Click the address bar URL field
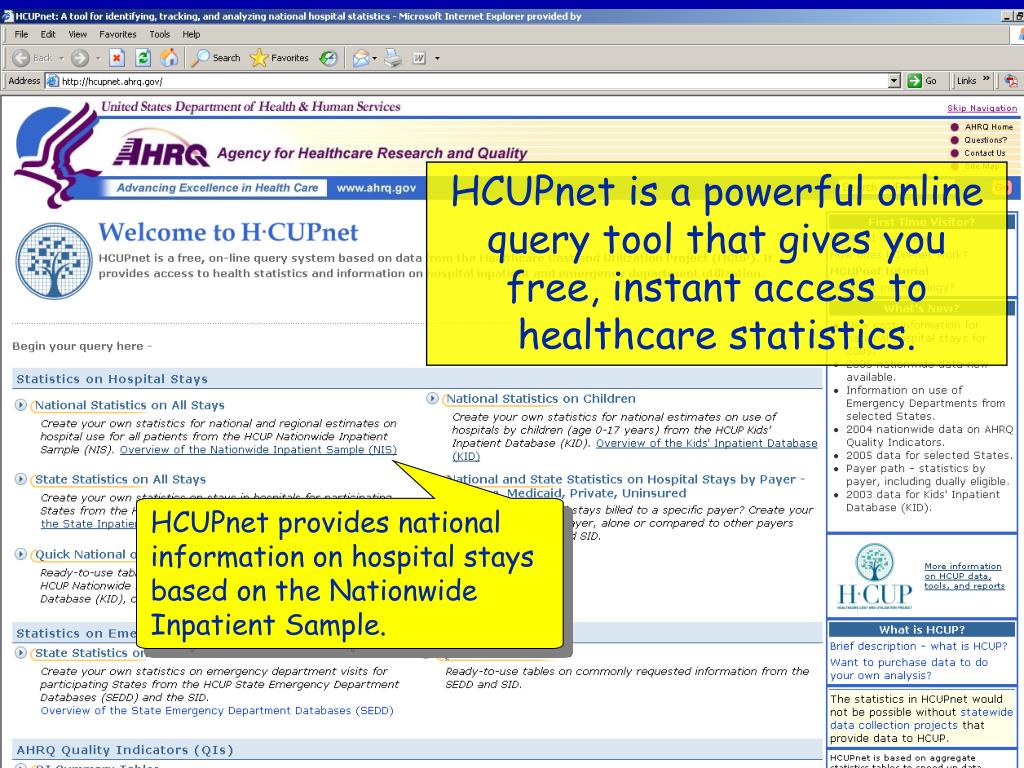 pyautogui.click(x=467, y=81)
